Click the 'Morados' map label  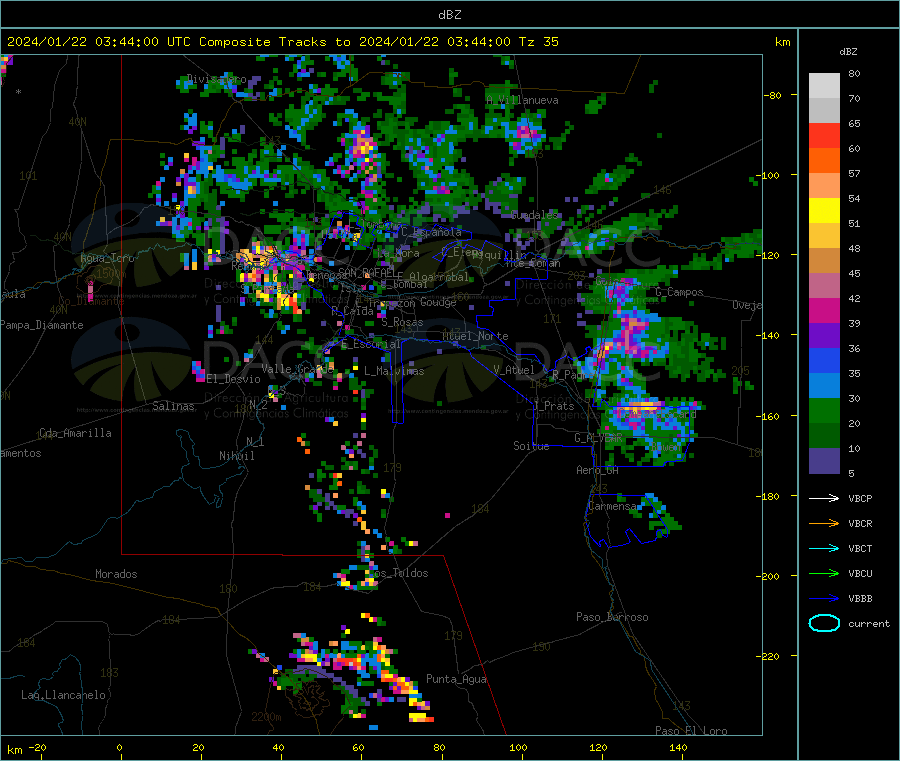click(116, 574)
